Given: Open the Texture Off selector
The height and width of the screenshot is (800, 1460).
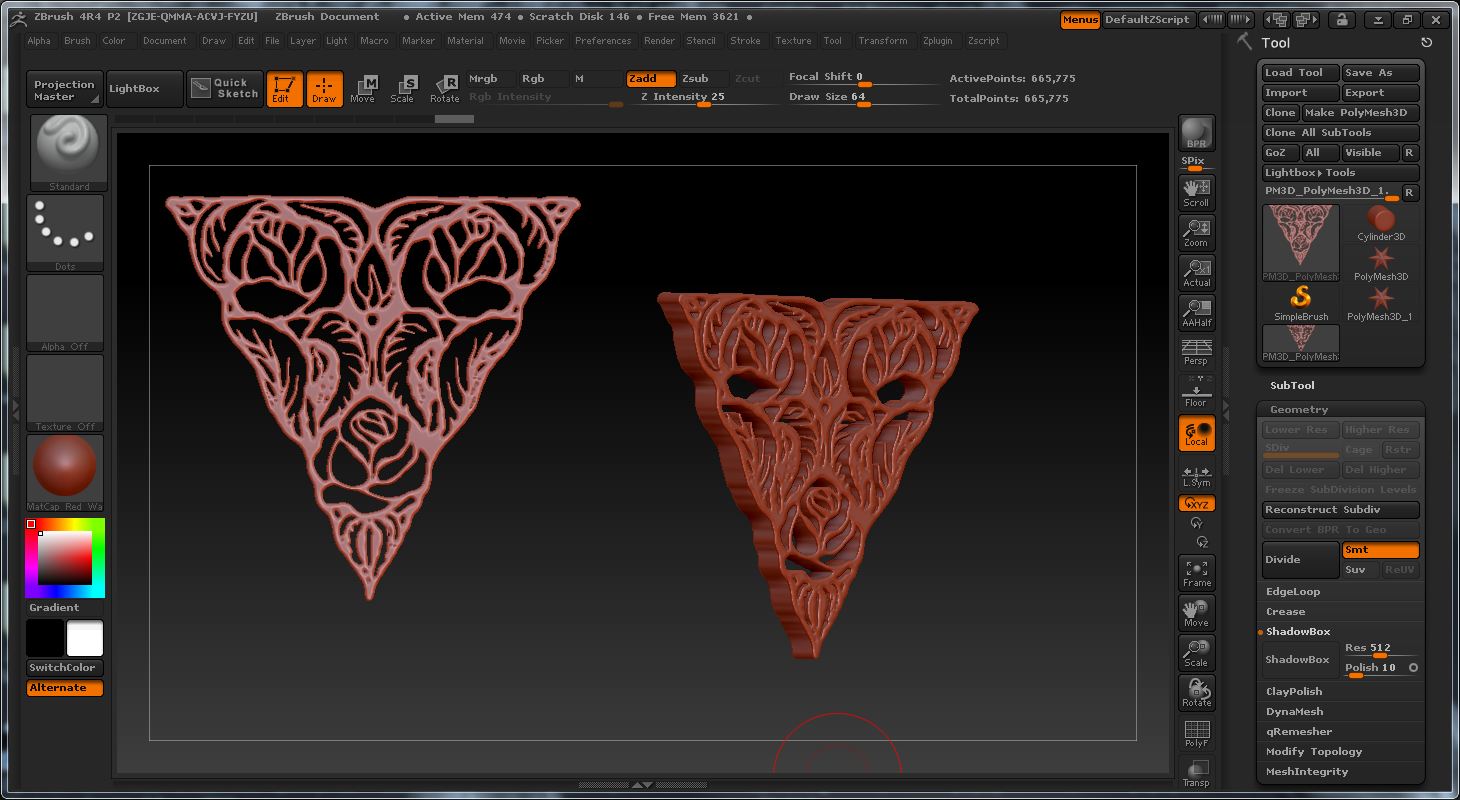Looking at the screenshot, I should (66, 393).
